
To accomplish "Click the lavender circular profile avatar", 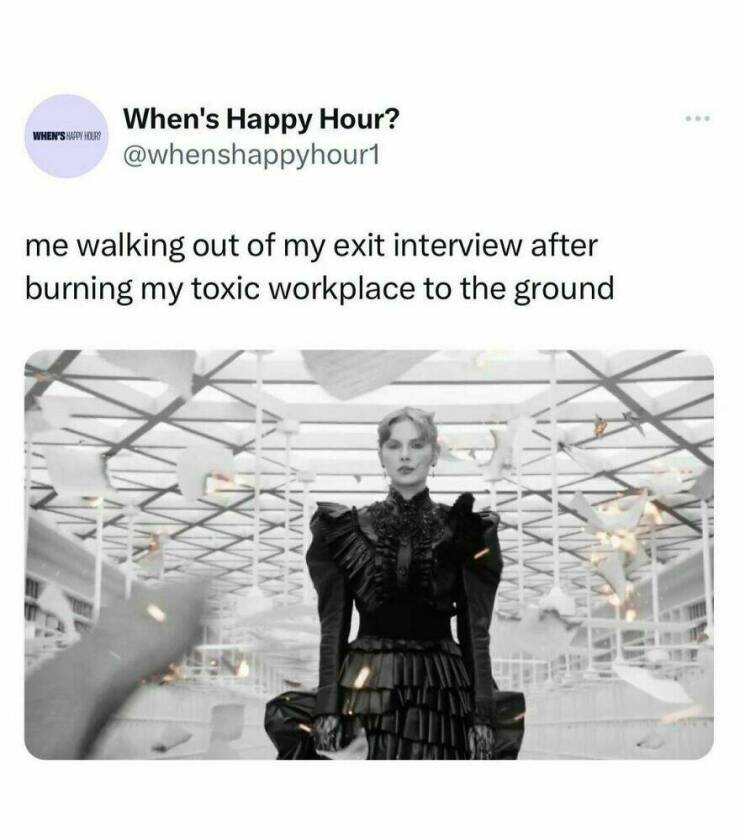I will [x=67, y=136].
